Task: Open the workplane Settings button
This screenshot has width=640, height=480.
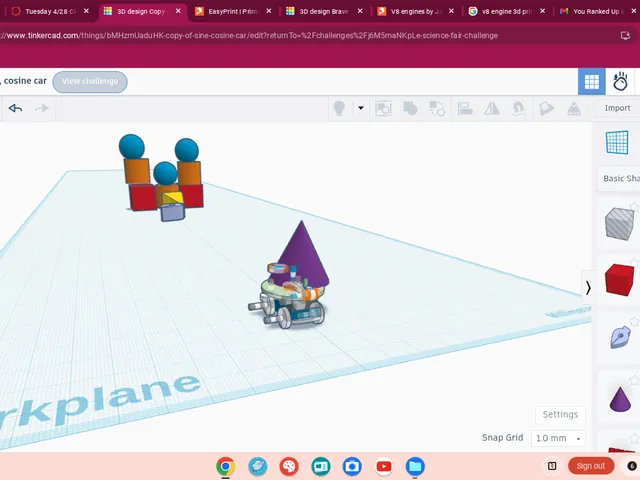Action: pyautogui.click(x=560, y=414)
